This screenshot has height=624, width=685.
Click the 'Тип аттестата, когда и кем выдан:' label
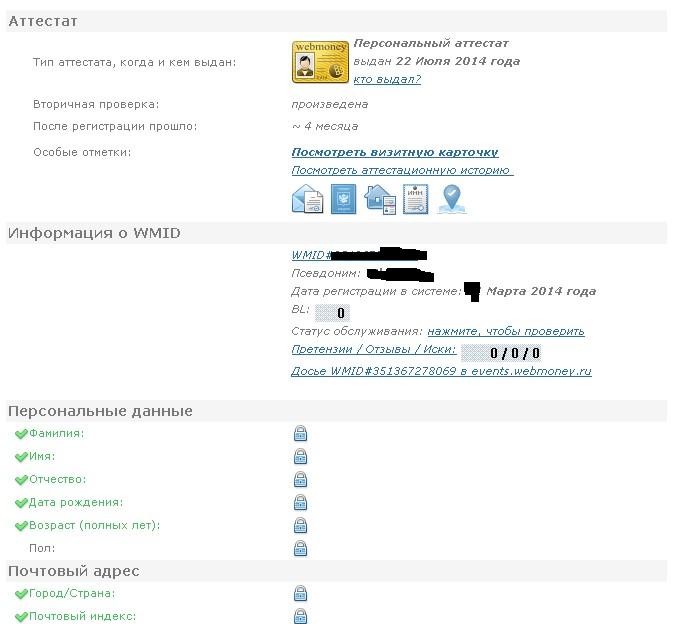[x=135, y=62]
